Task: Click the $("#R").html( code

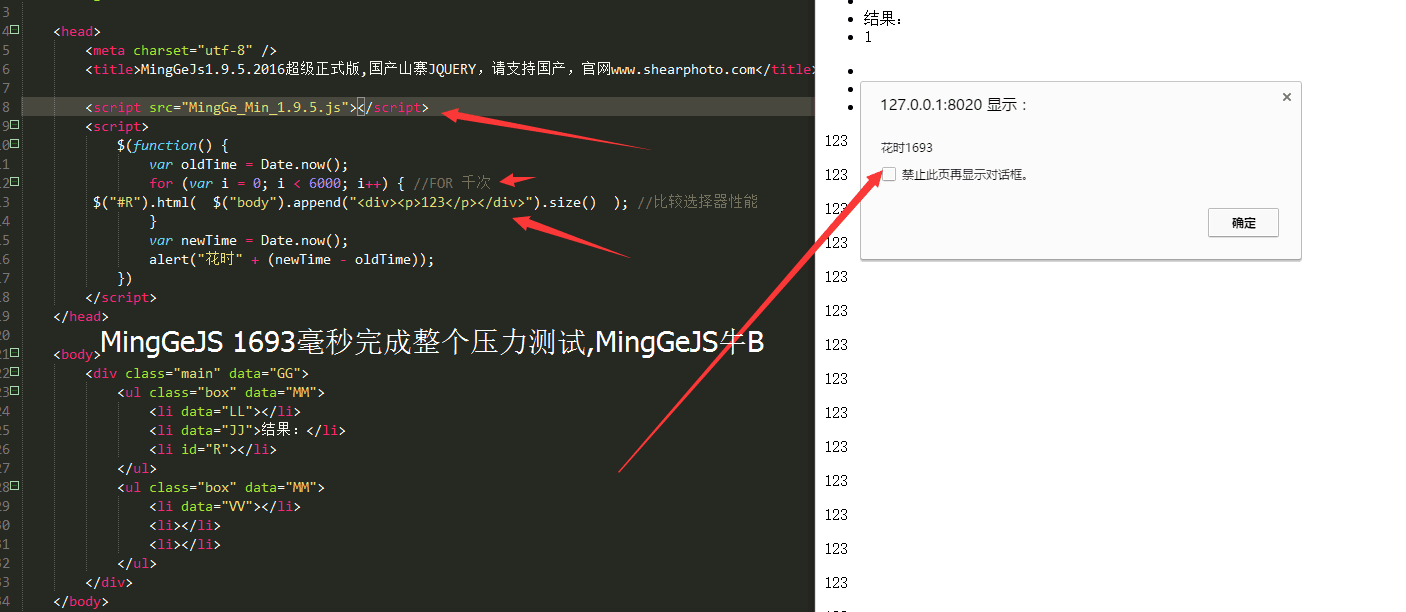Action: pyautogui.click(x=144, y=202)
